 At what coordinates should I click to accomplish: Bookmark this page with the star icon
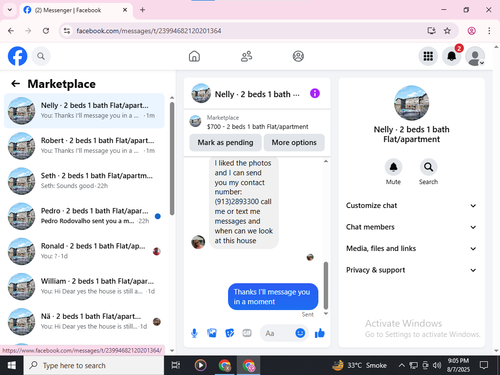[447, 31]
